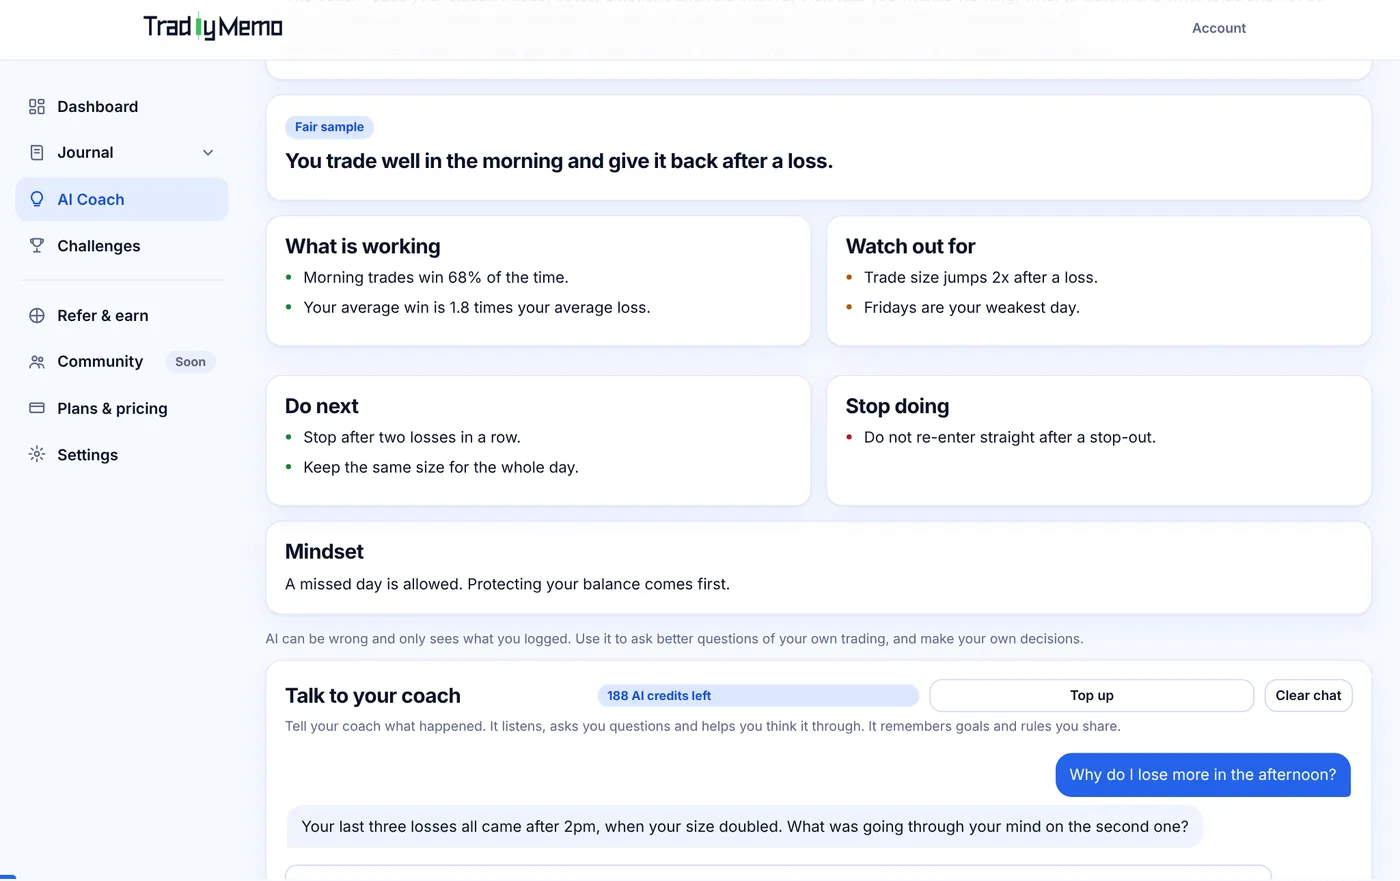
Task: Click the Plans & pricing card icon
Action: (37, 408)
